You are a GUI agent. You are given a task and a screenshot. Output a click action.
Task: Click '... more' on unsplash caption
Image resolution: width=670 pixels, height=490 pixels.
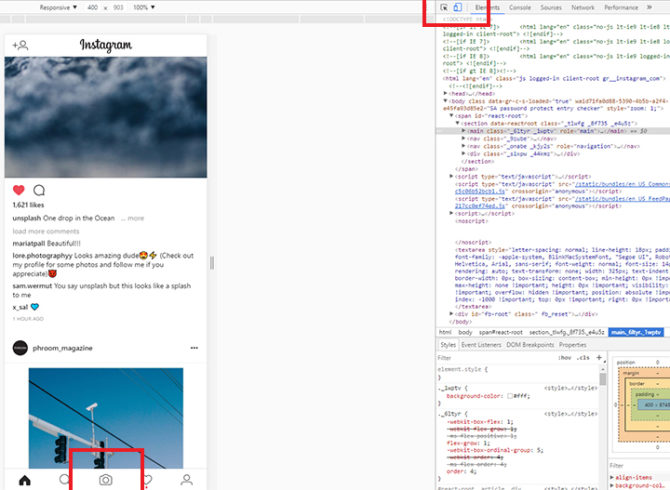132,218
